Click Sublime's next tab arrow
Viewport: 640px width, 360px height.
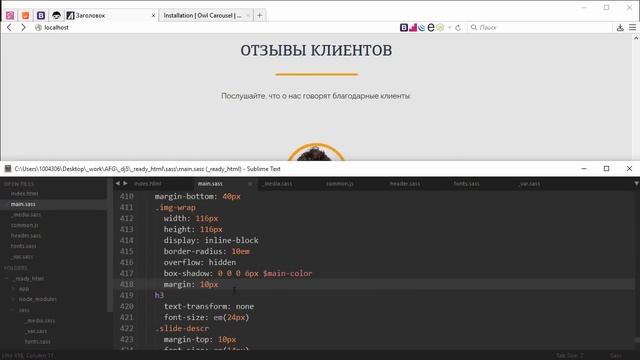pos(125,184)
